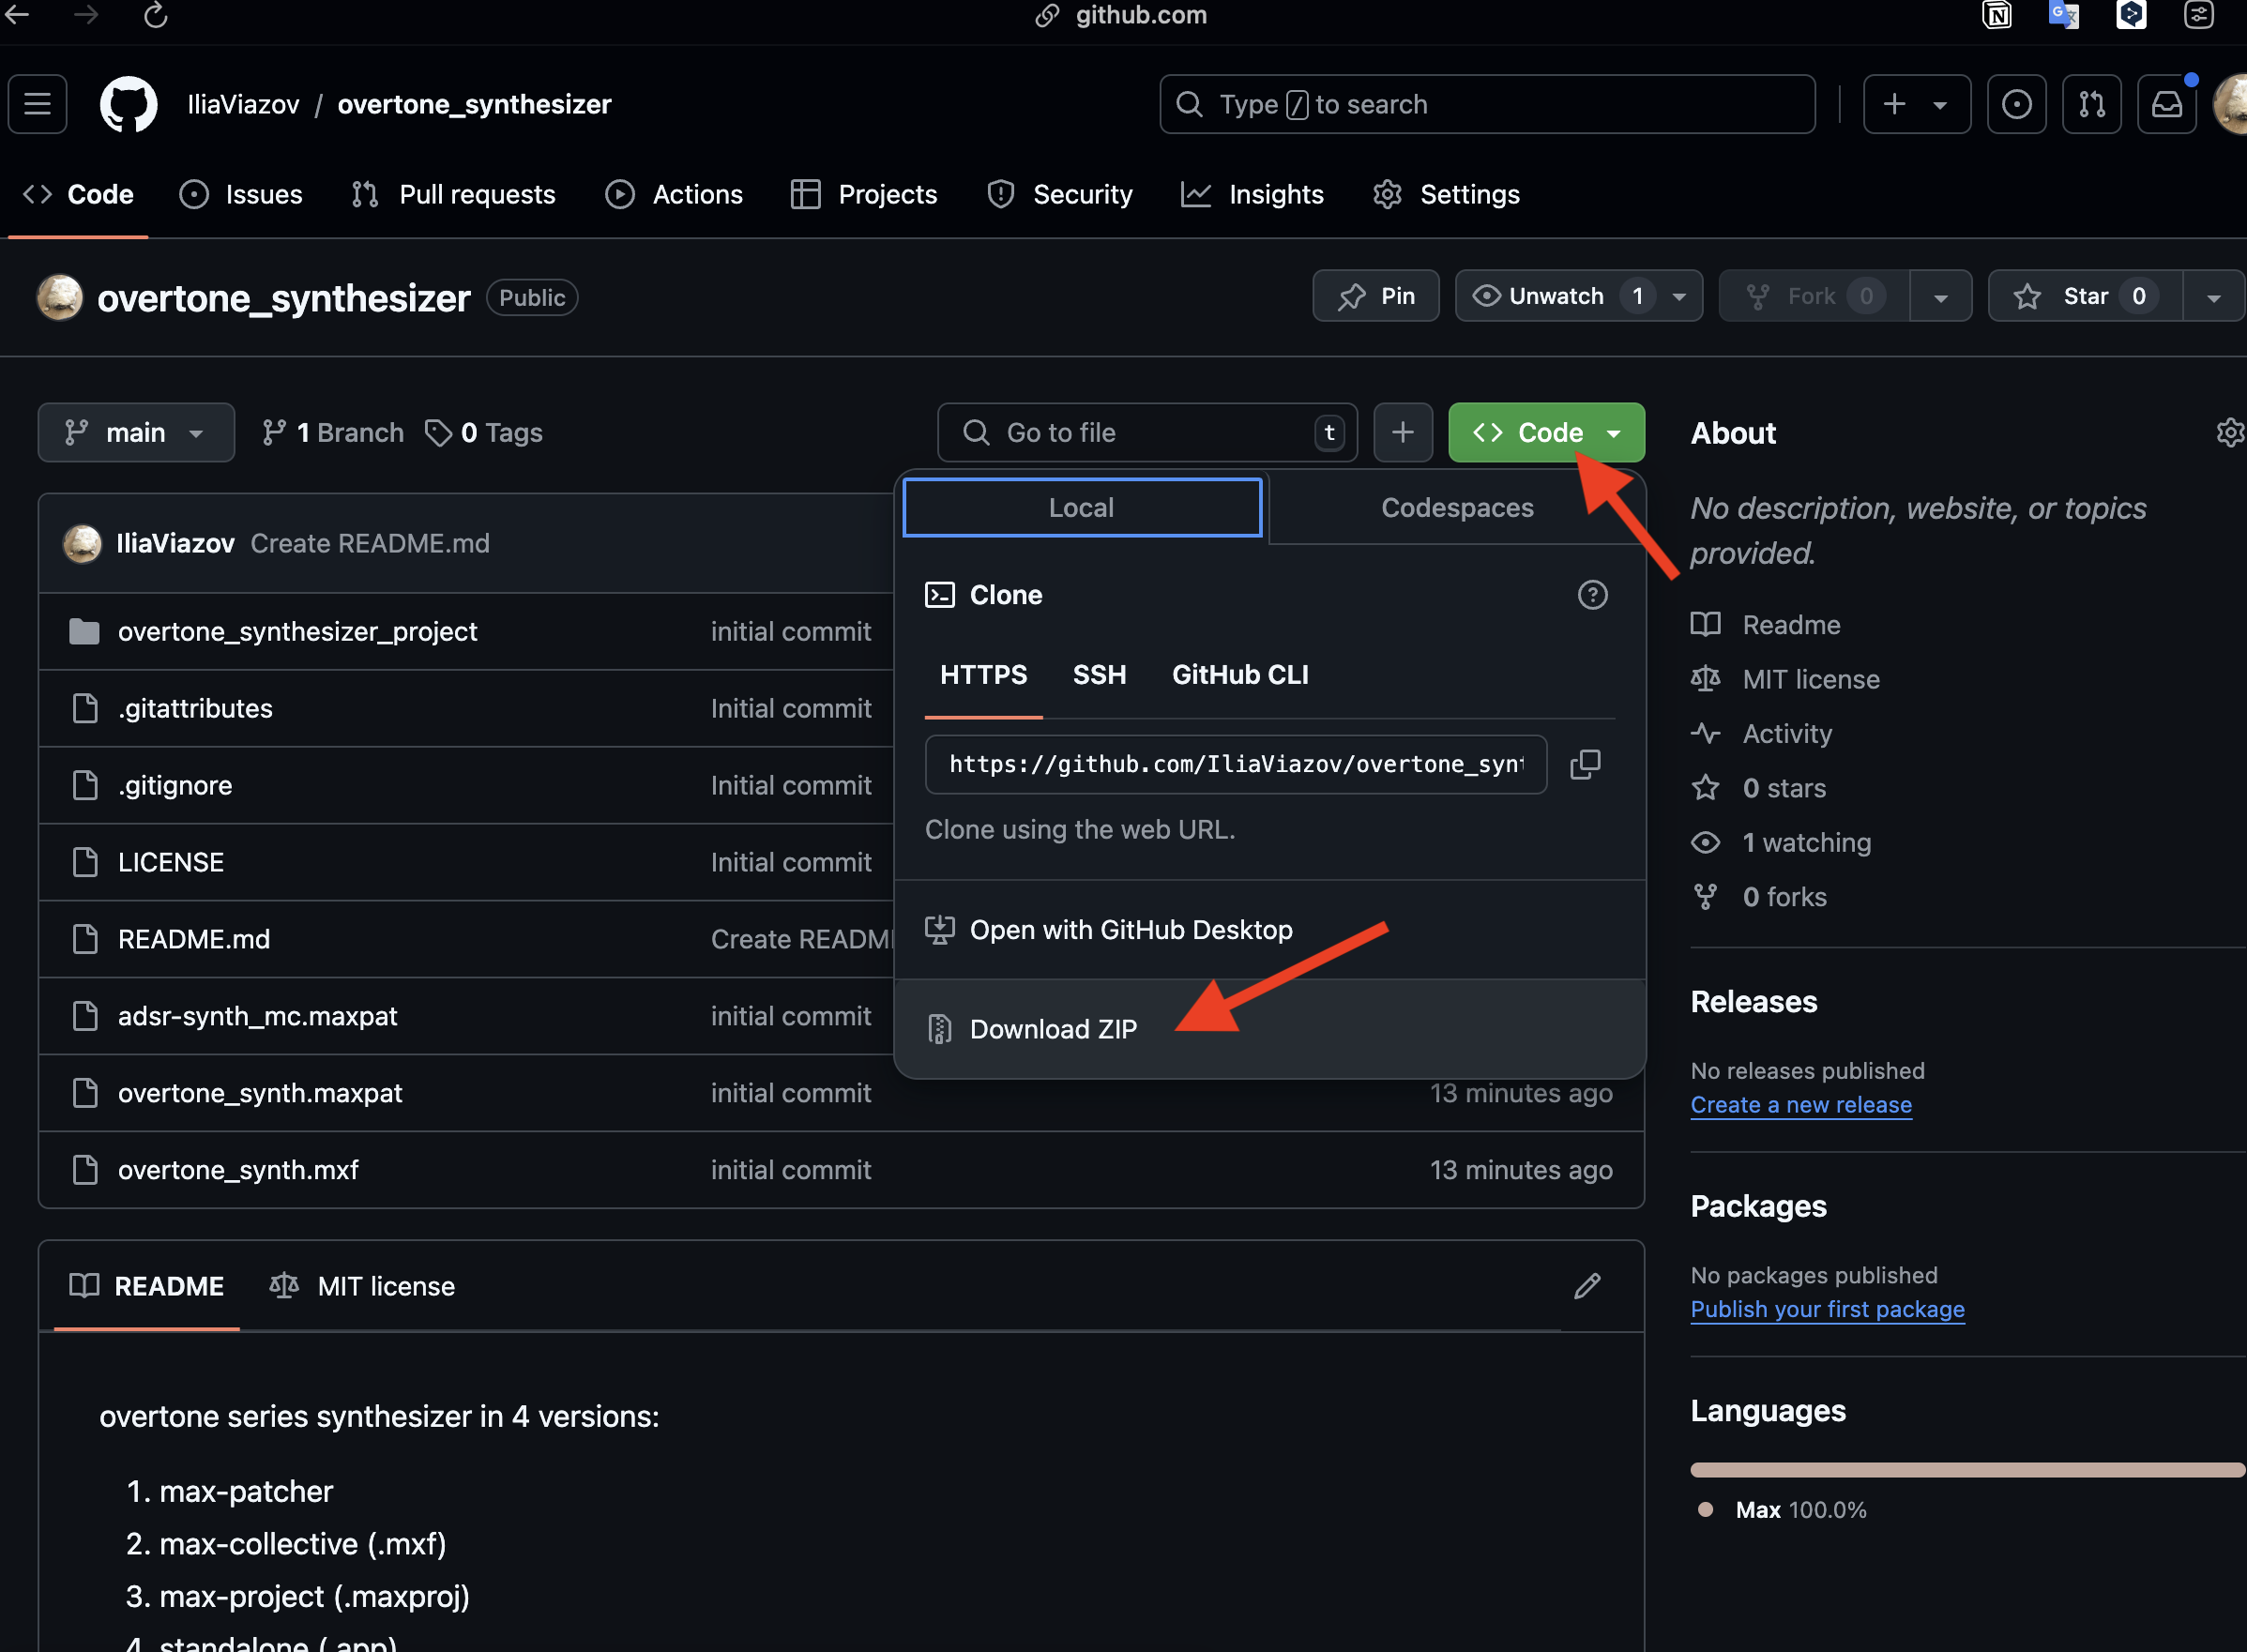2247x1652 pixels.
Task: Open the overtone_synthesizer_project folder
Action: (297, 632)
